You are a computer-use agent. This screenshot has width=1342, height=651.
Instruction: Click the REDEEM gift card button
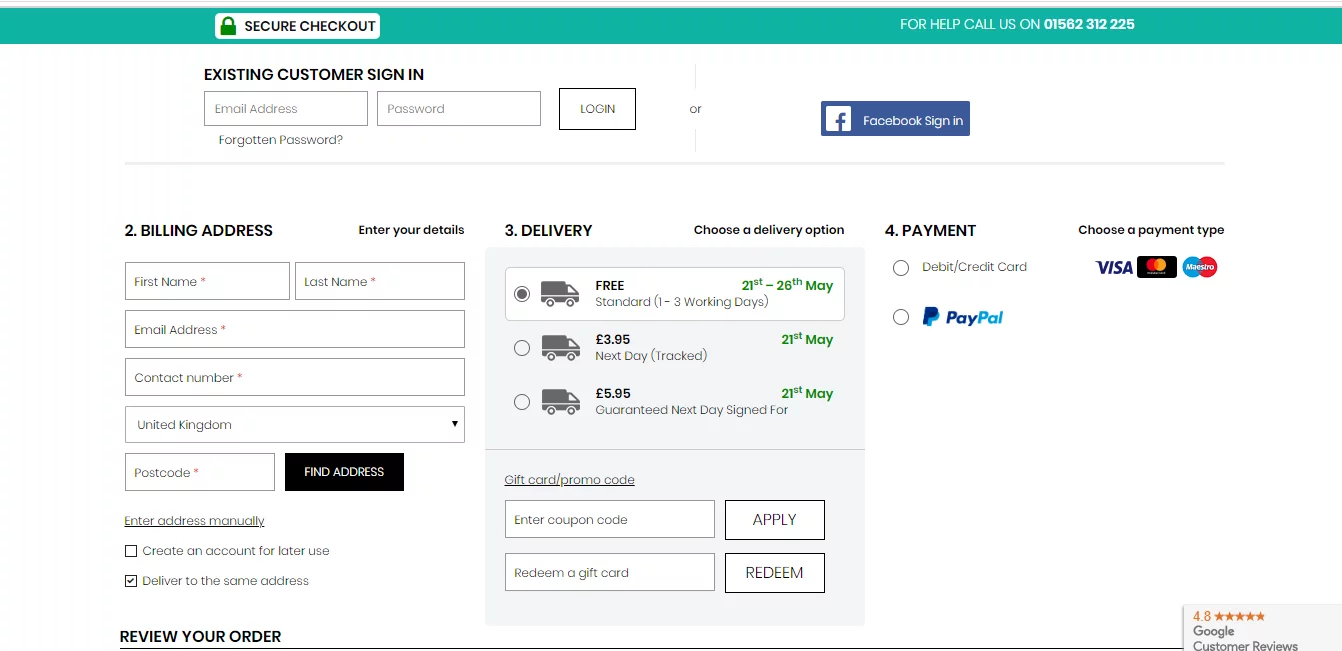click(x=775, y=573)
